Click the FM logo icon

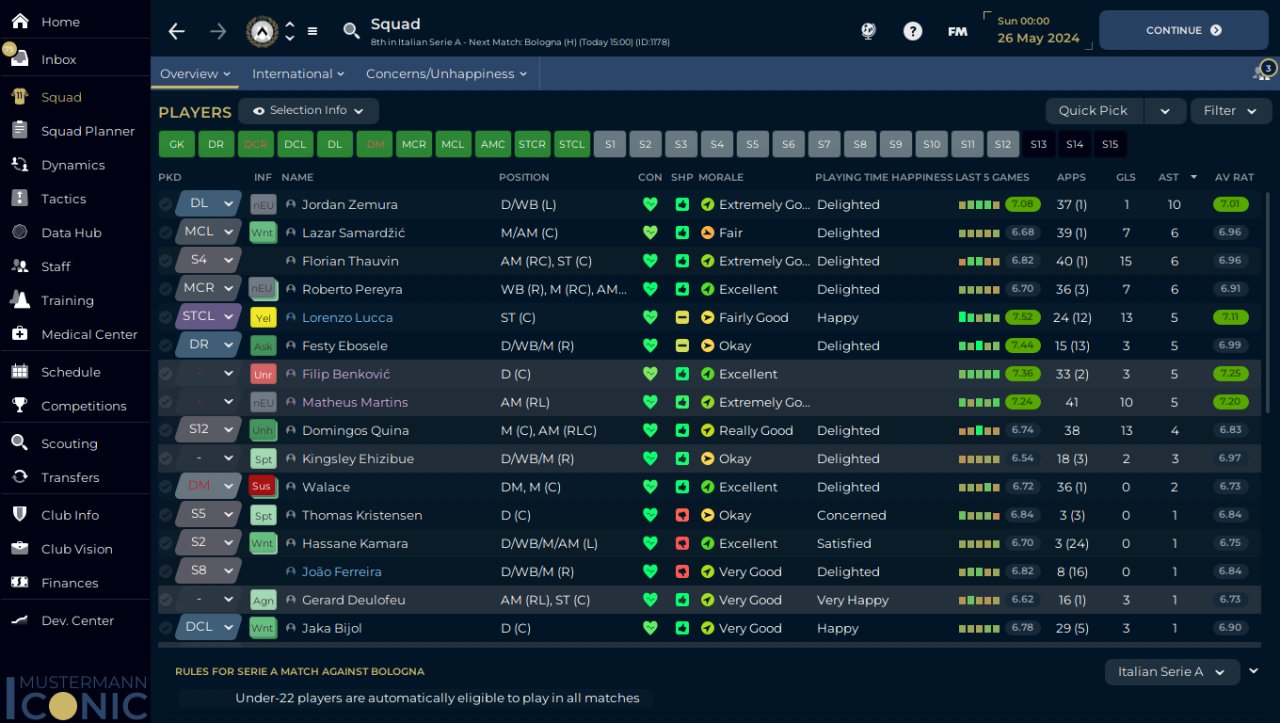pyautogui.click(x=957, y=31)
